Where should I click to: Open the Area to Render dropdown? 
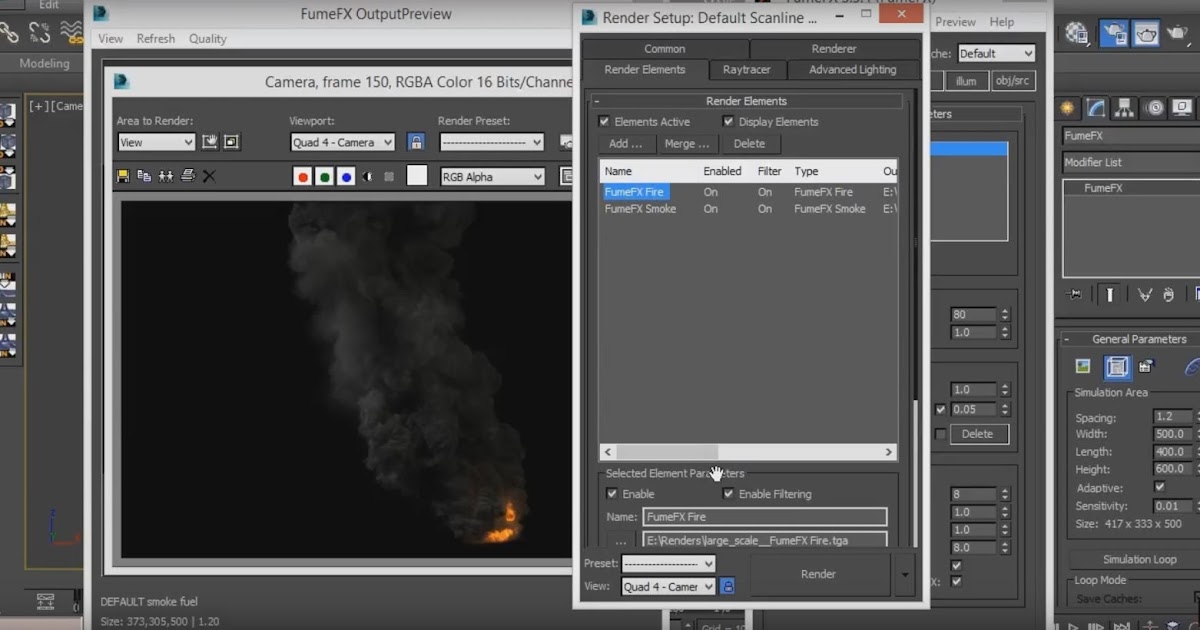[x=156, y=142]
